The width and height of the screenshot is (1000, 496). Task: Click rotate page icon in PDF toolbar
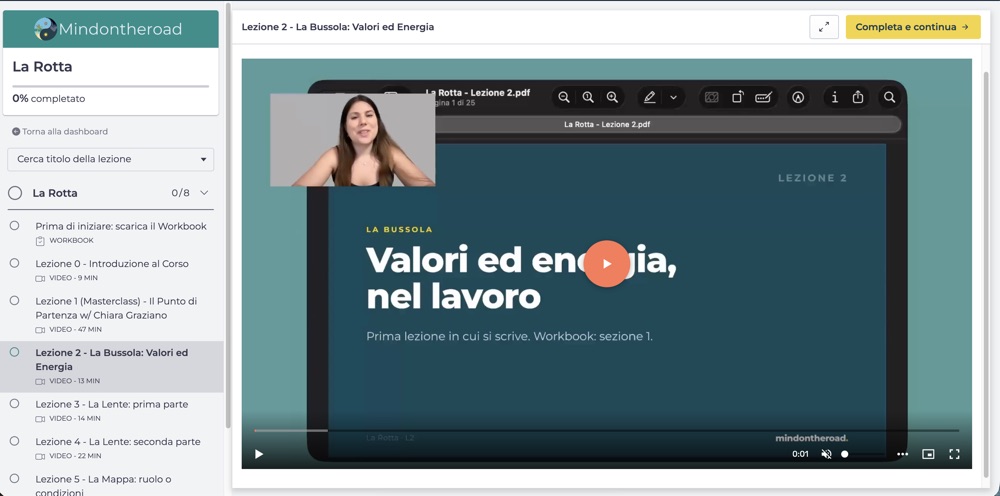[737, 97]
